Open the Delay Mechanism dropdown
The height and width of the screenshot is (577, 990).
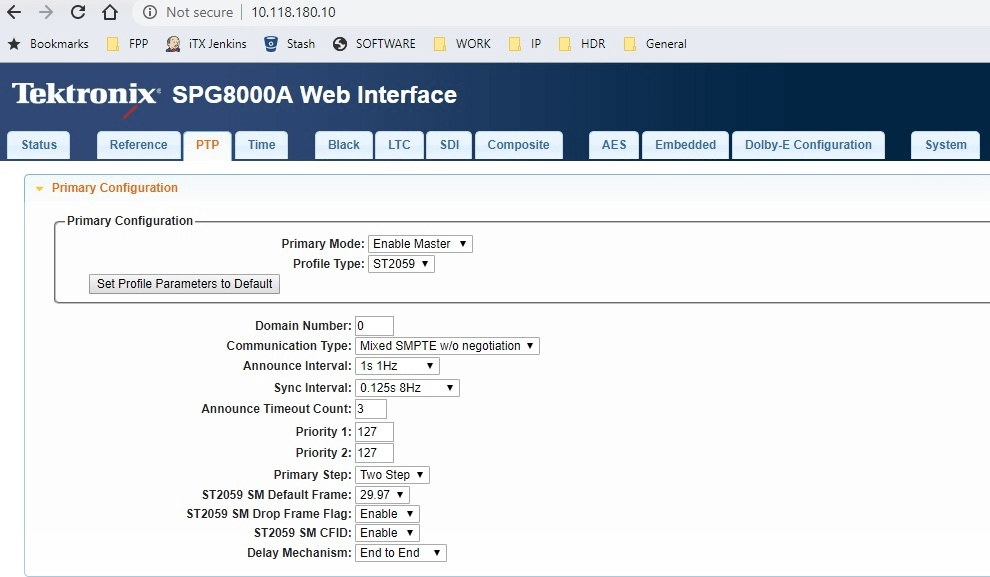click(400, 553)
